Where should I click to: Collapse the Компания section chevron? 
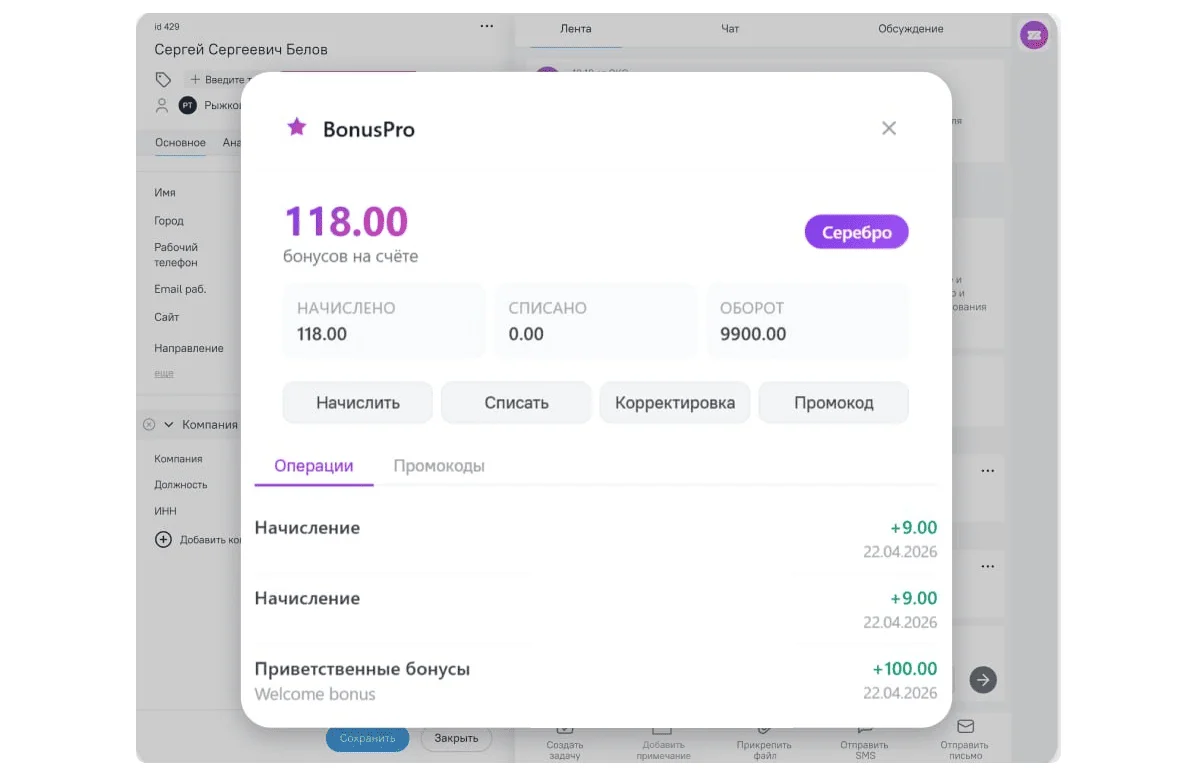point(169,424)
